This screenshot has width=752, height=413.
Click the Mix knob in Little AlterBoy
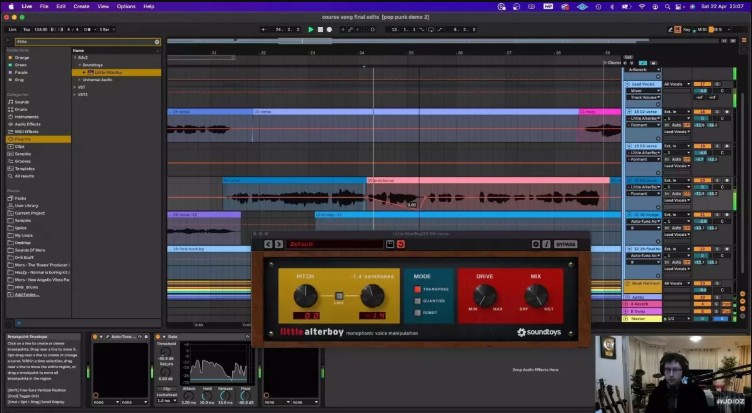coord(536,295)
